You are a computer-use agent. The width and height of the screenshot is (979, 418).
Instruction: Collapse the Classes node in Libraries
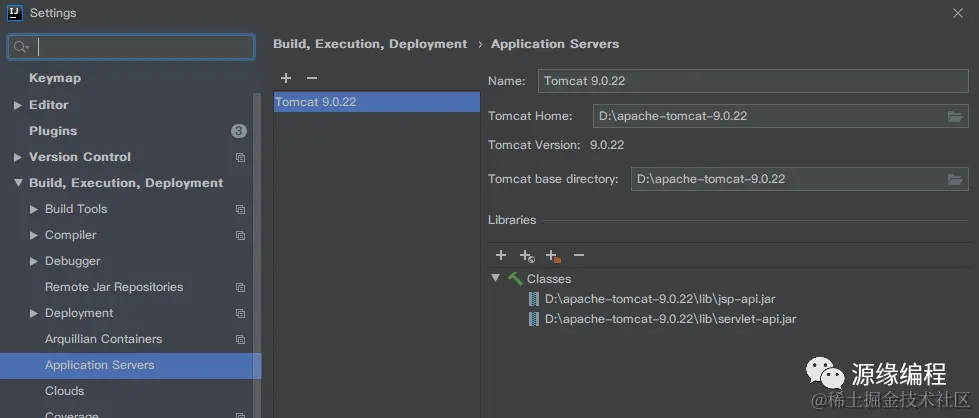tap(496, 278)
